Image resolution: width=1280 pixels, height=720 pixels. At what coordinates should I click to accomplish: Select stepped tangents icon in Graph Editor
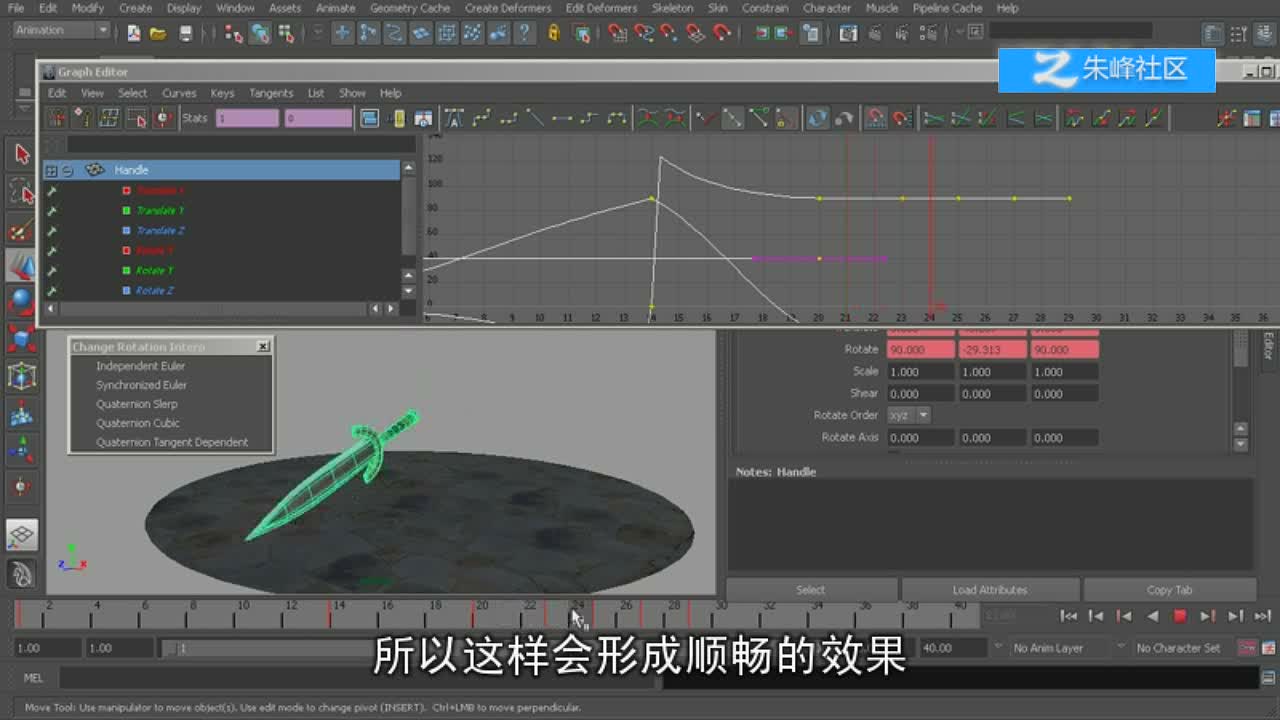pos(589,118)
